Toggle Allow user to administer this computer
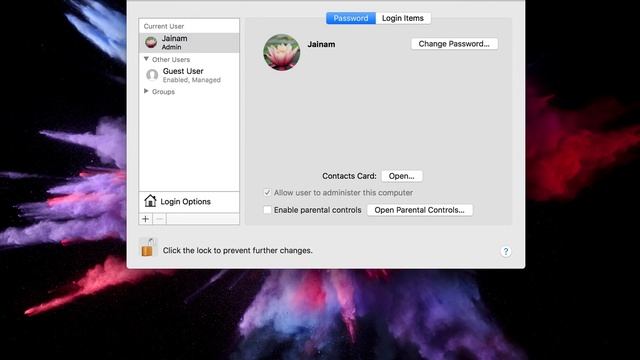This screenshot has width=640, height=360. (267, 193)
